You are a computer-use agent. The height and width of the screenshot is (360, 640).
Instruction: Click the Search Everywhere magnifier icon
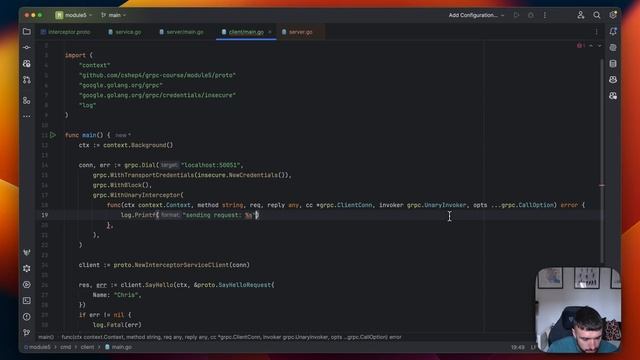click(597, 16)
